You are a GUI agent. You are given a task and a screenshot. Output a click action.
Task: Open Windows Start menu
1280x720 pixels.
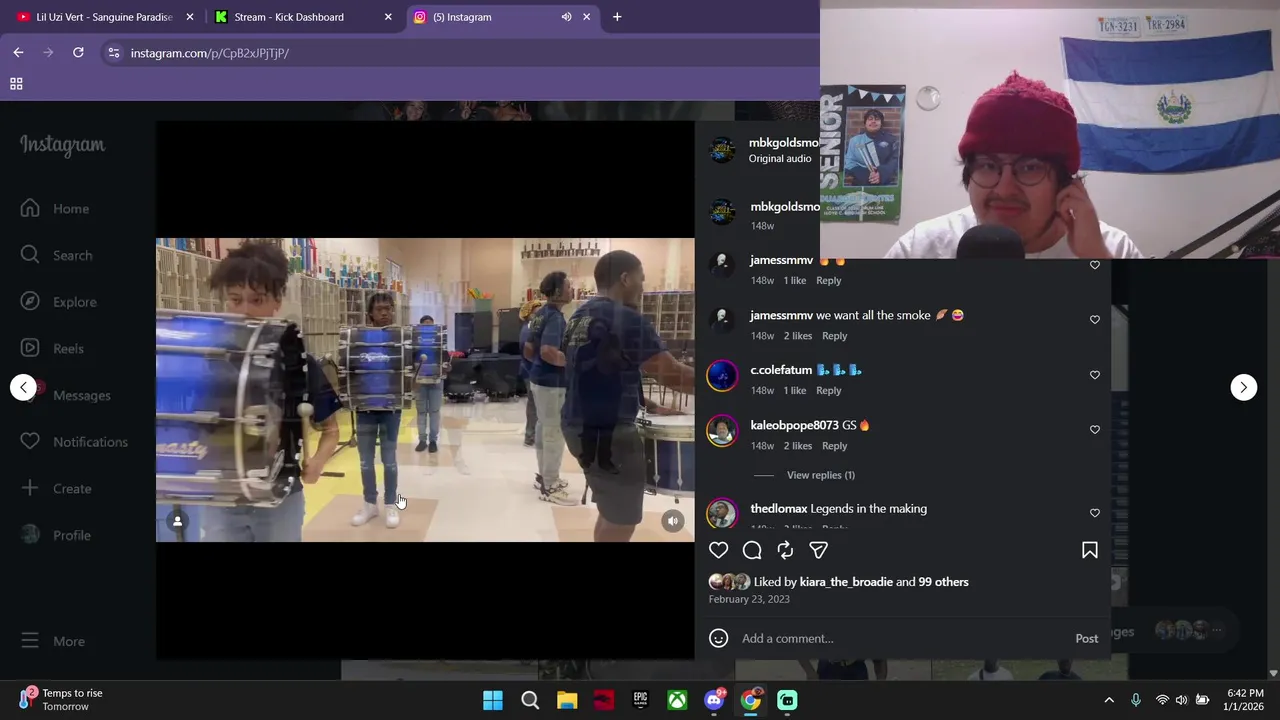pyautogui.click(x=493, y=700)
